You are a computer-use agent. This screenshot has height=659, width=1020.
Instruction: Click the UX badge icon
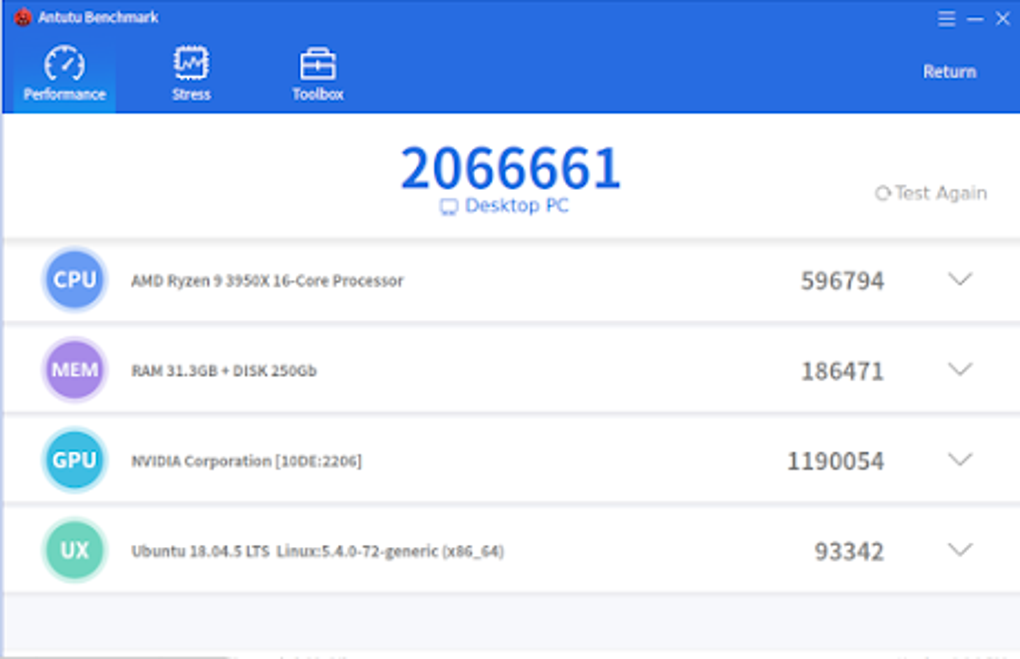pos(74,550)
